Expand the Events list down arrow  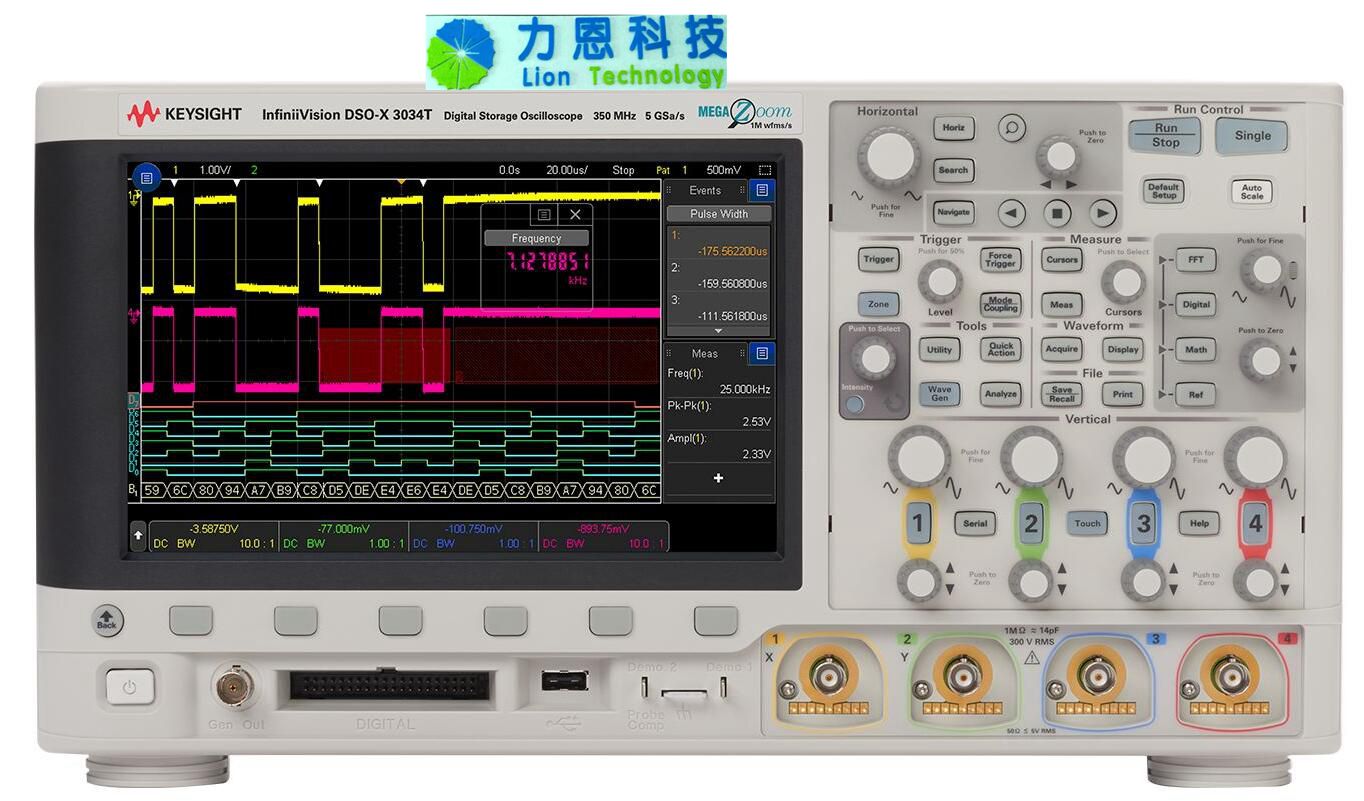pyautogui.click(x=717, y=330)
